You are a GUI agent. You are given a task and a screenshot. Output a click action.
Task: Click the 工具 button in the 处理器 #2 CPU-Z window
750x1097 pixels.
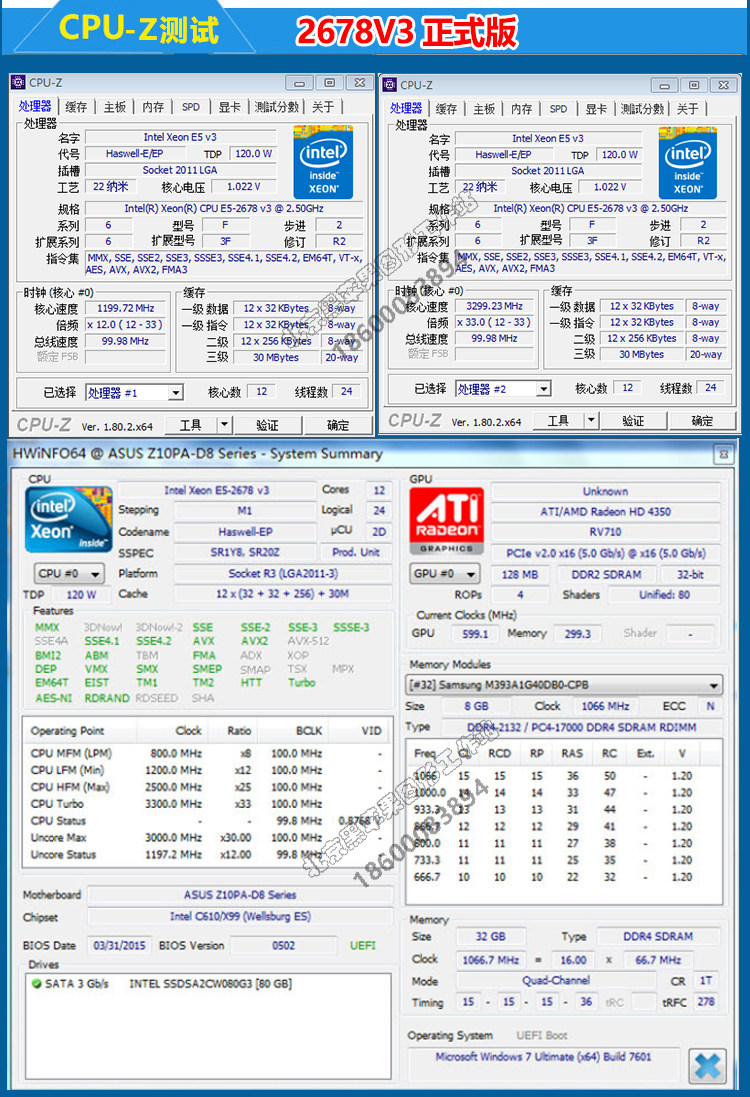pyautogui.click(x=558, y=420)
